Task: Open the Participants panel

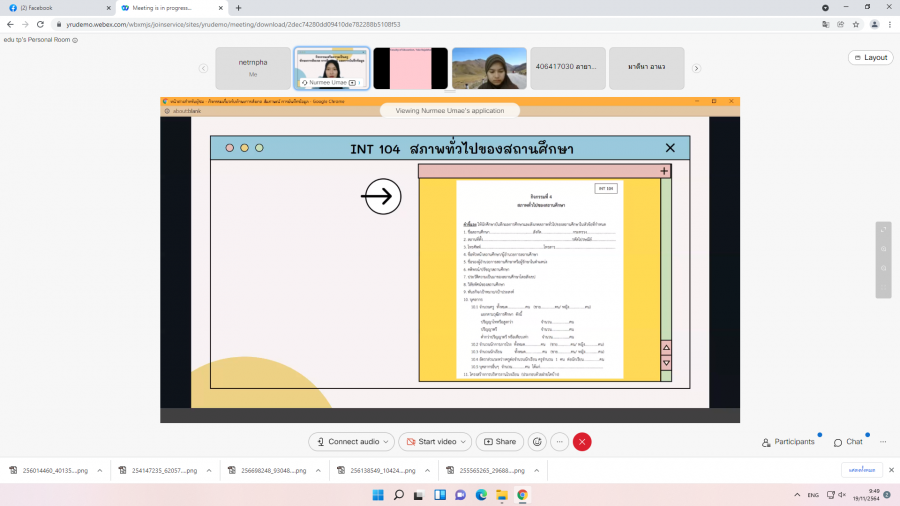Action: click(x=788, y=441)
